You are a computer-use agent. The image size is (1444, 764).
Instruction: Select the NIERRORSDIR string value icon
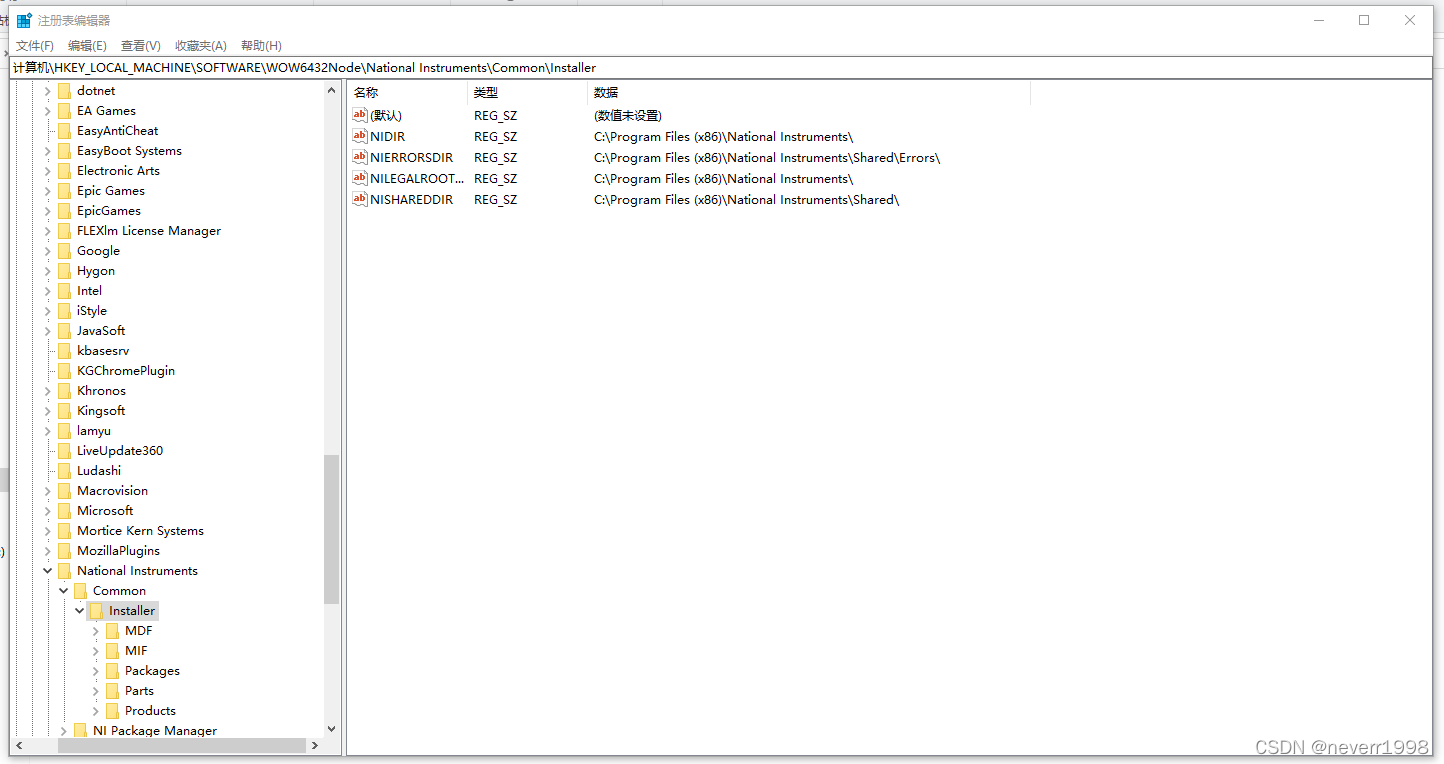point(360,157)
